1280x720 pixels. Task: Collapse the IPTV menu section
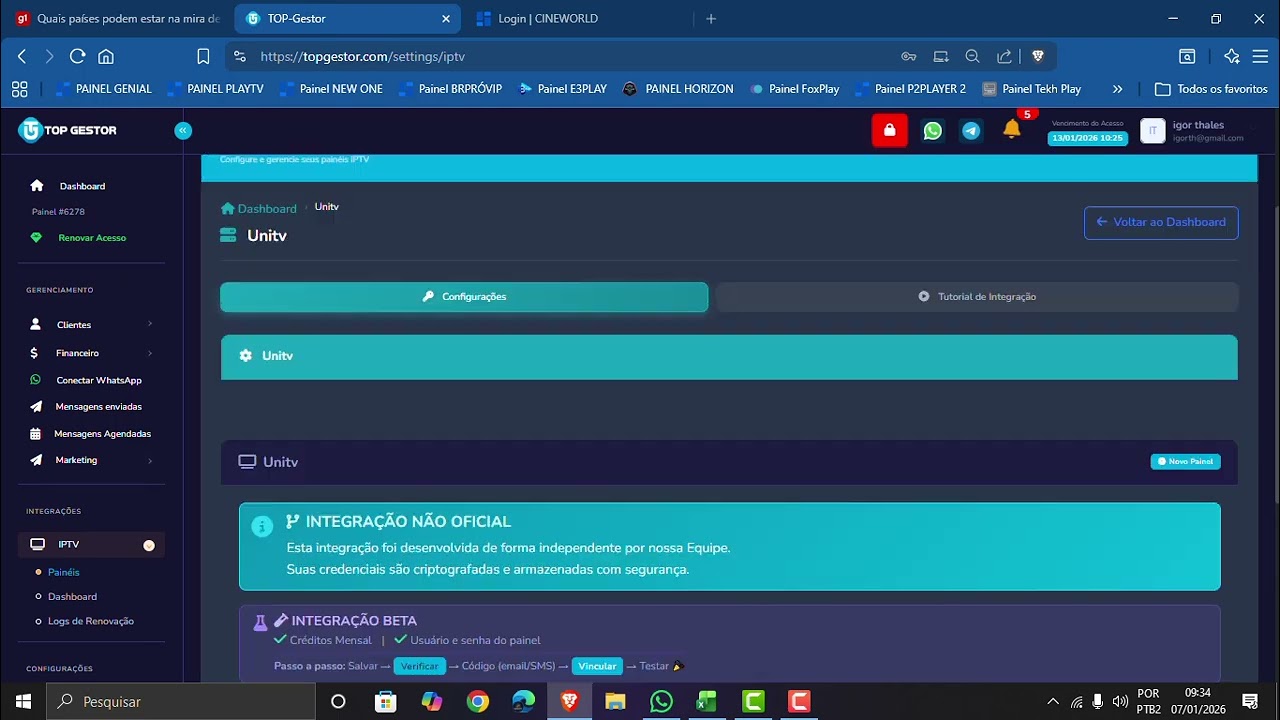click(149, 545)
